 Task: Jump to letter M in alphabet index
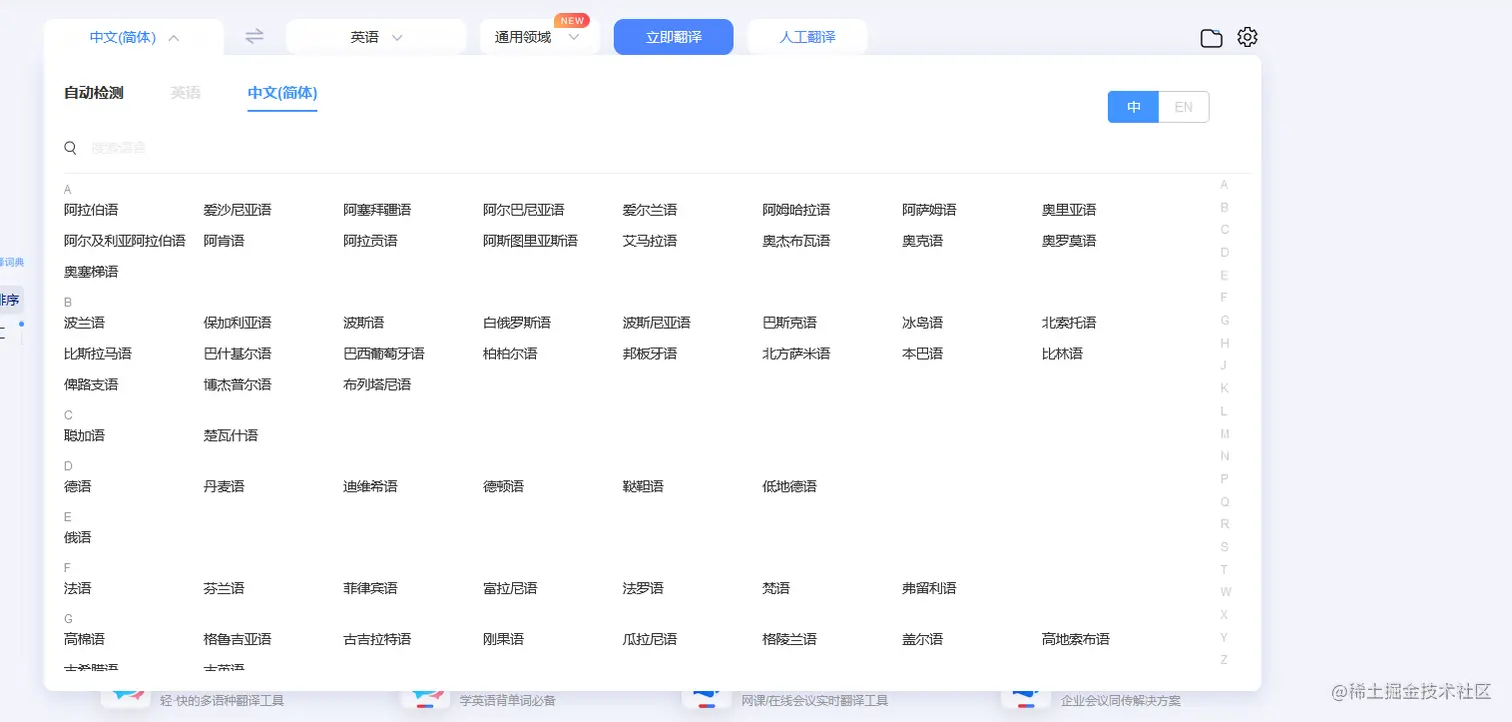[x=1225, y=434]
